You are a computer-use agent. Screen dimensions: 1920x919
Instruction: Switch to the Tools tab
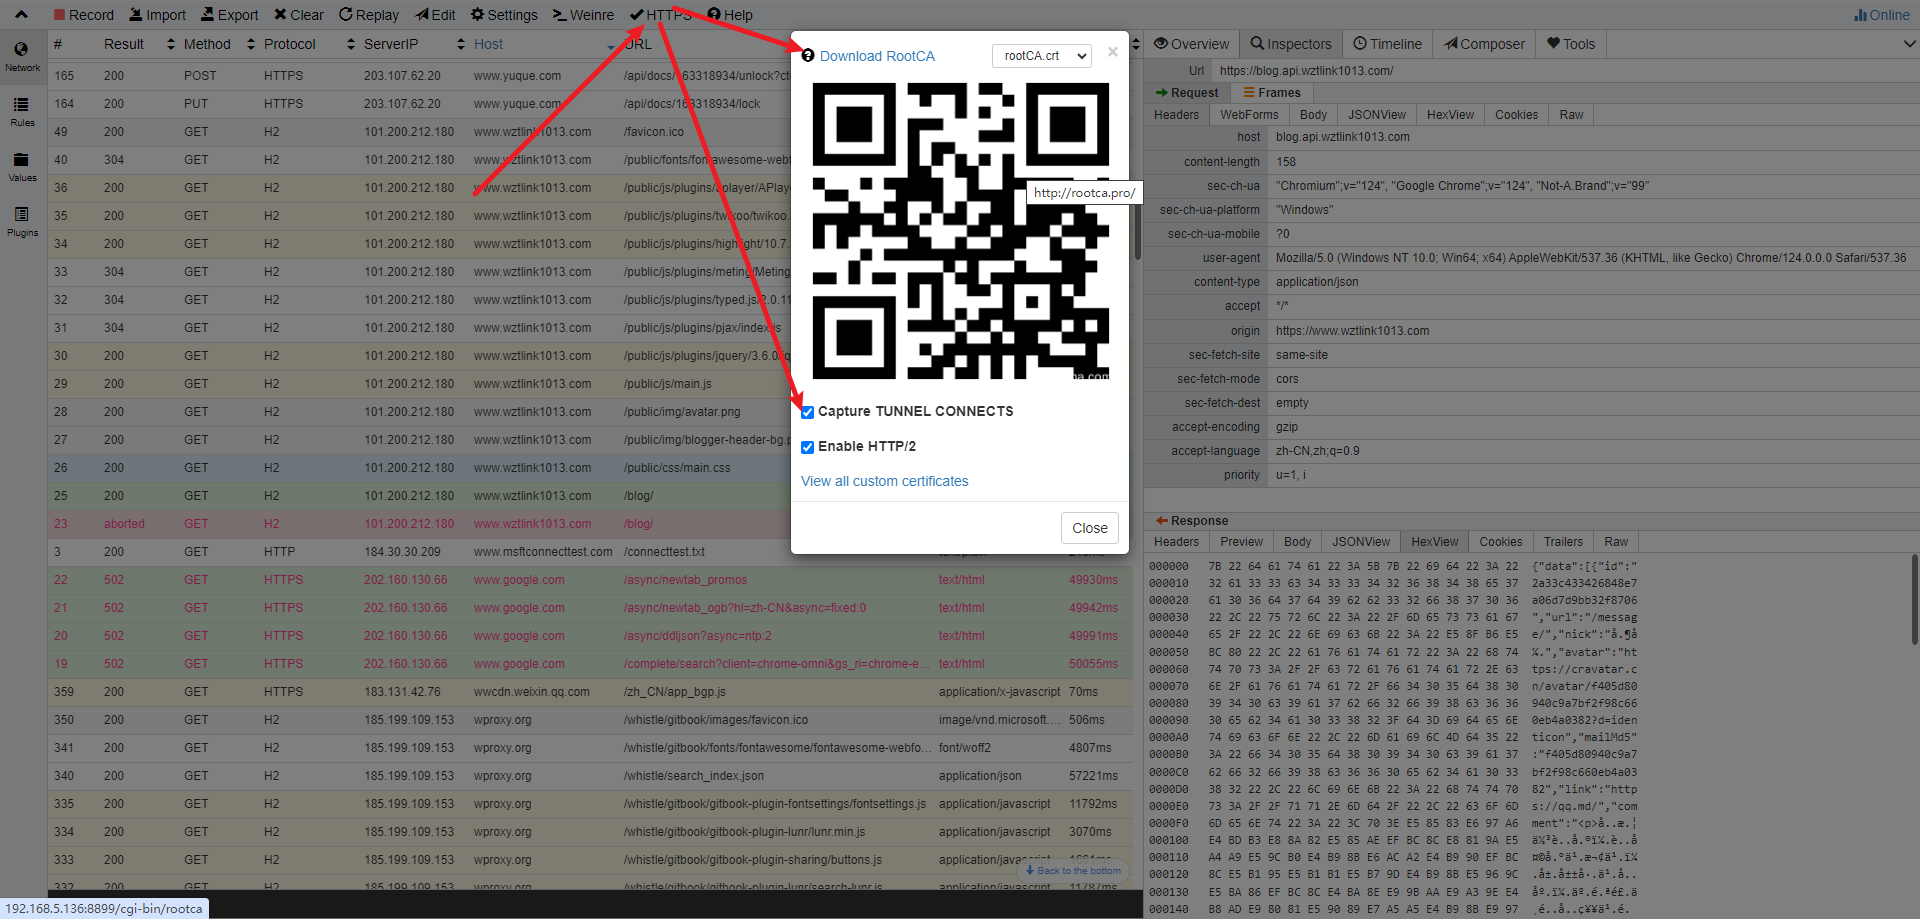(x=1571, y=44)
